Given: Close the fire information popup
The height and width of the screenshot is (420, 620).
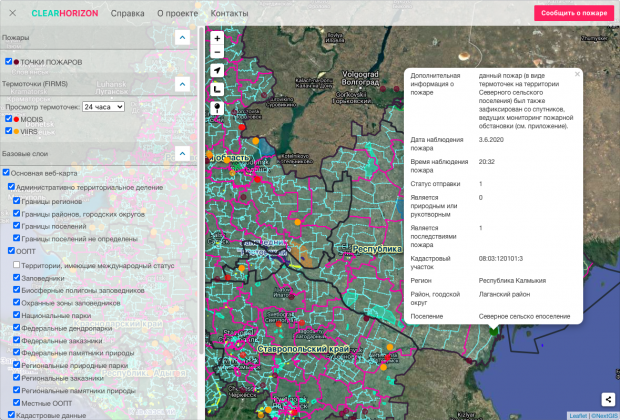Looking at the screenshot, I should pos(577,74).
